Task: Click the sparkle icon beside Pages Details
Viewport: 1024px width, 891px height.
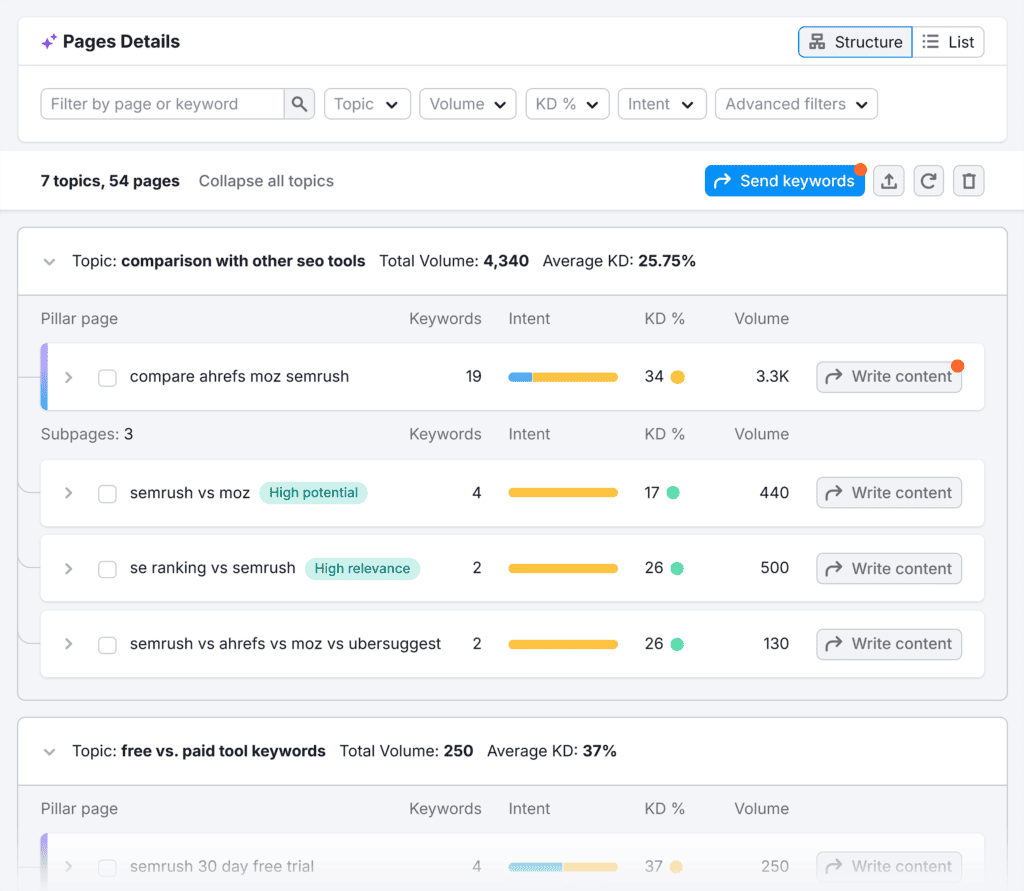Action: (47, 41)
